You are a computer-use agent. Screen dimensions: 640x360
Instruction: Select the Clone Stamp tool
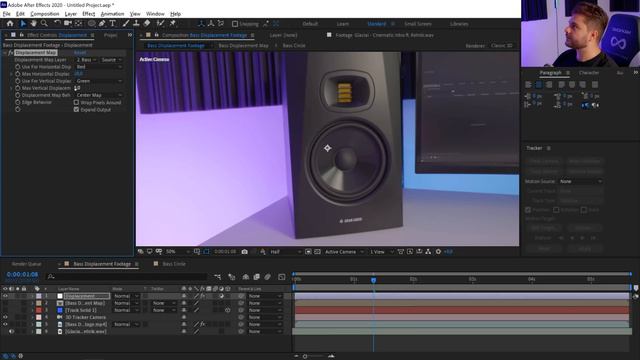136,24
